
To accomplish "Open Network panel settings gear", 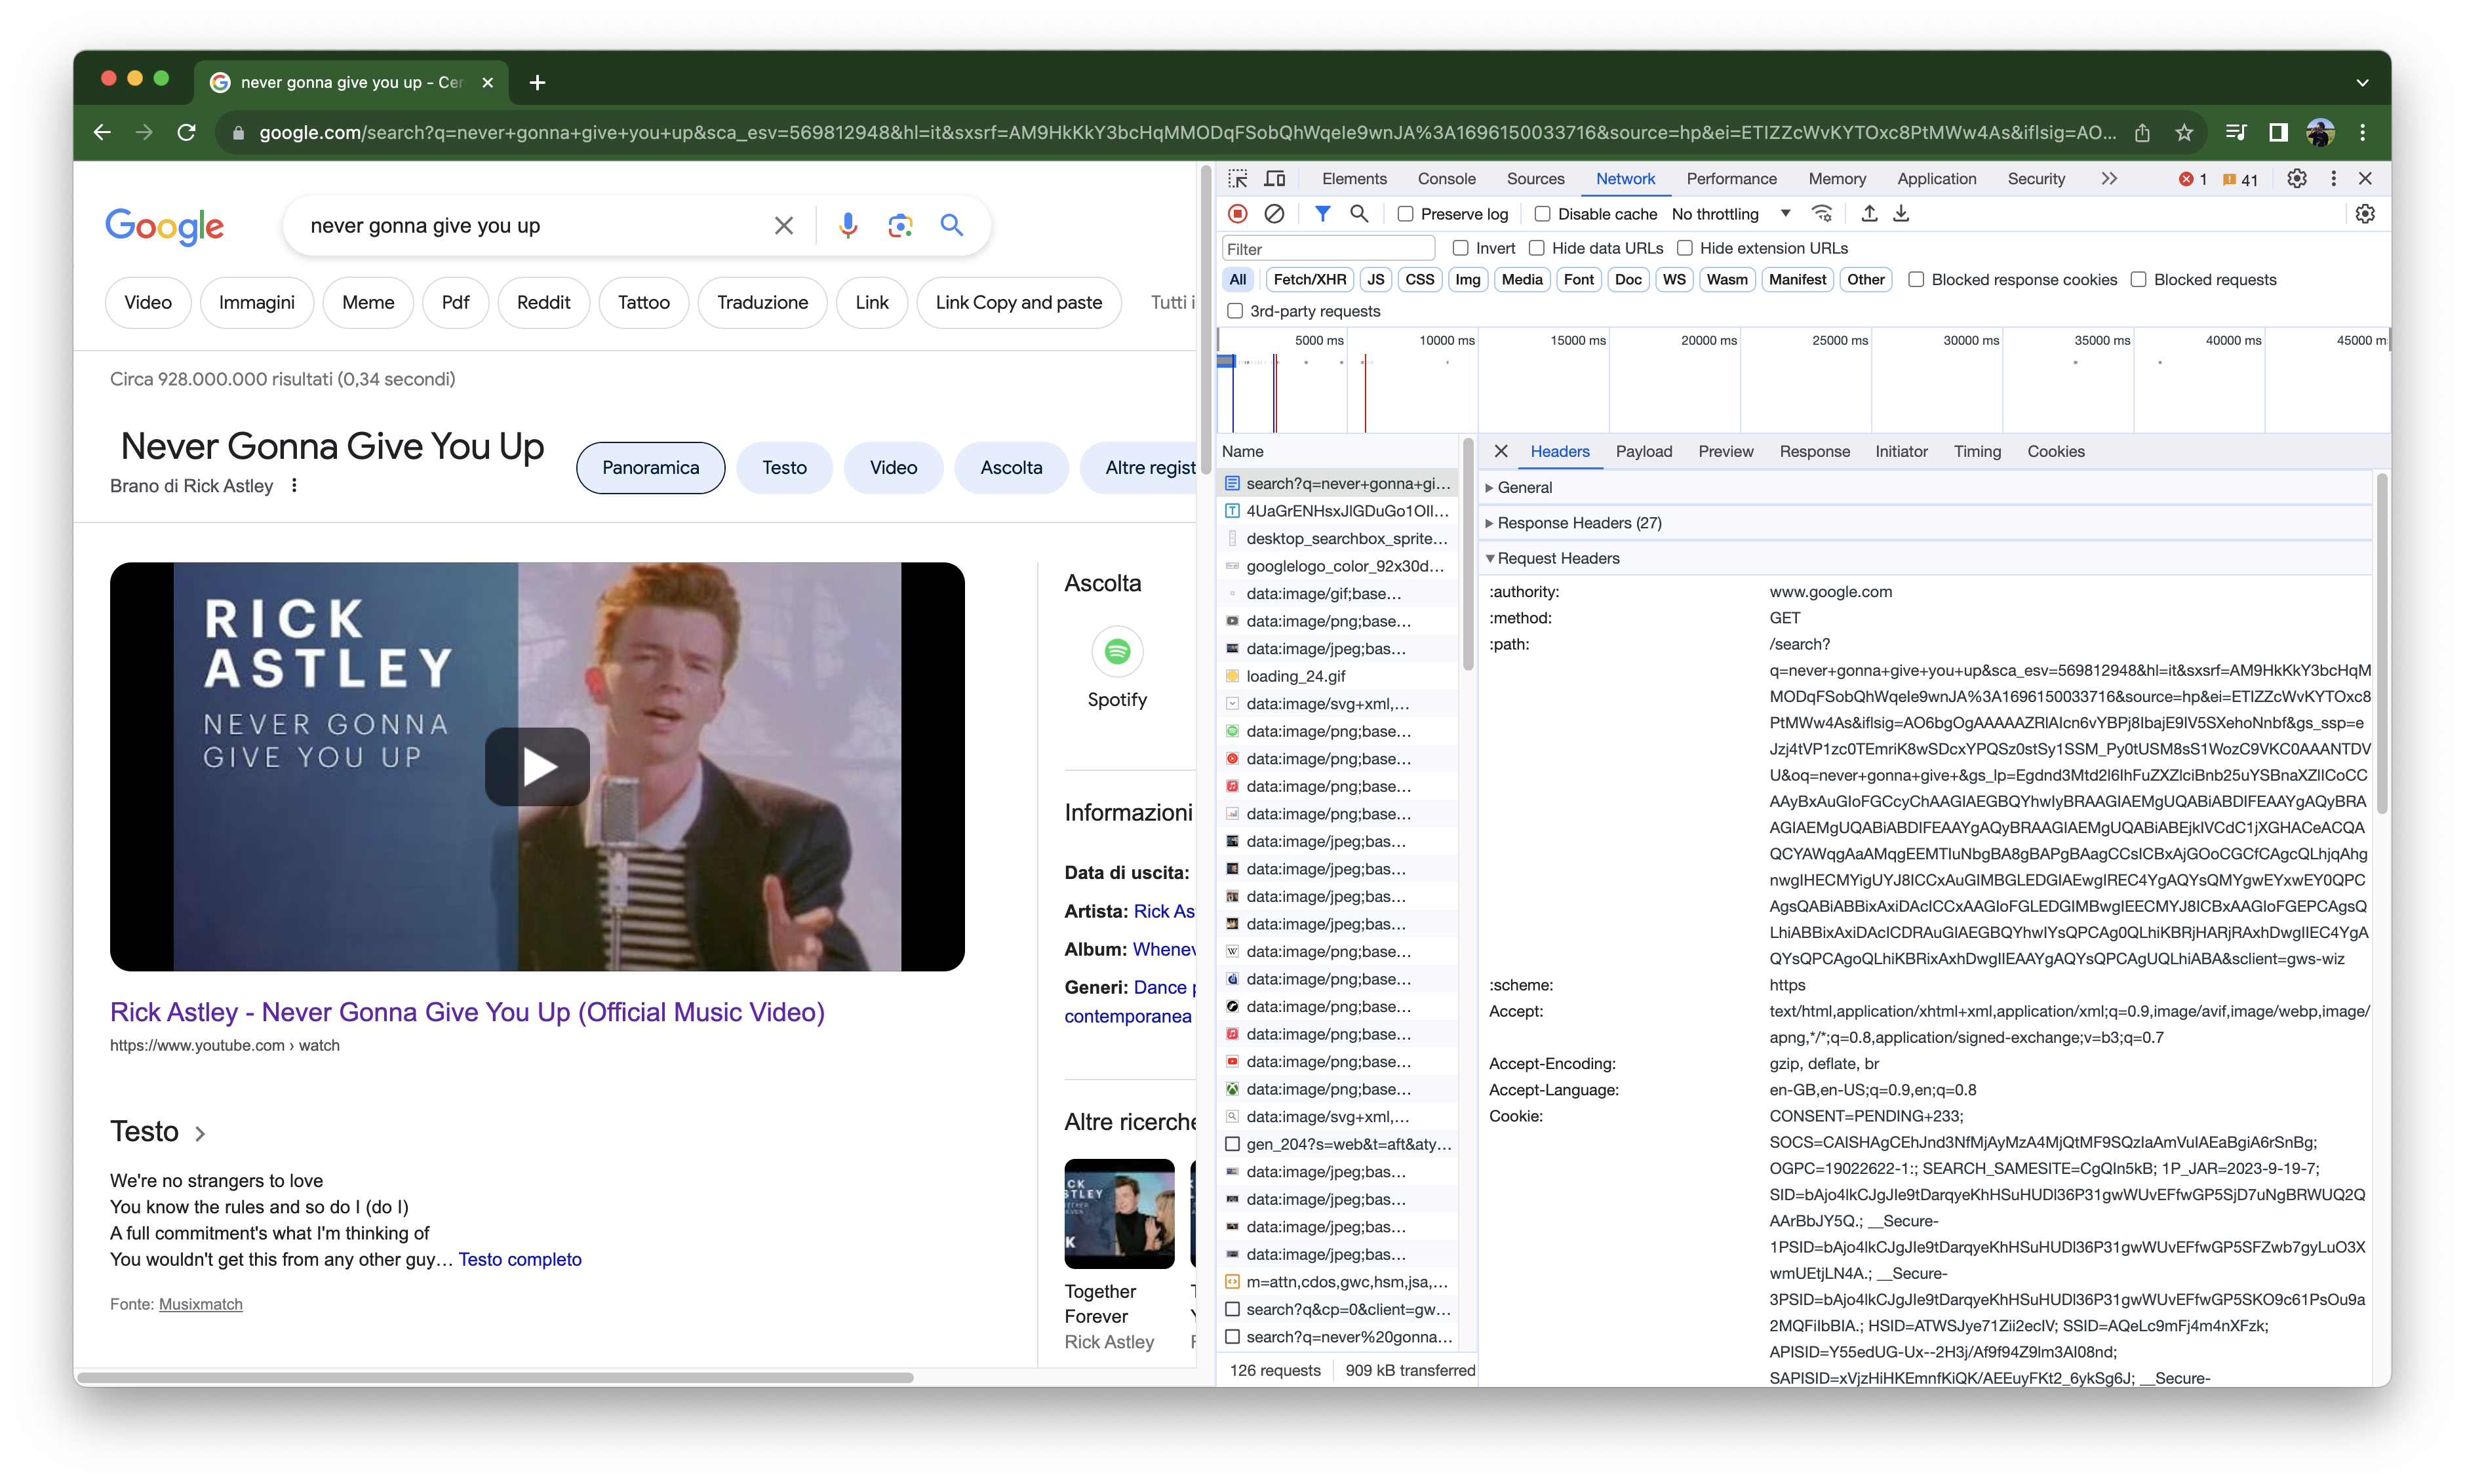I will click(2365, 214).
